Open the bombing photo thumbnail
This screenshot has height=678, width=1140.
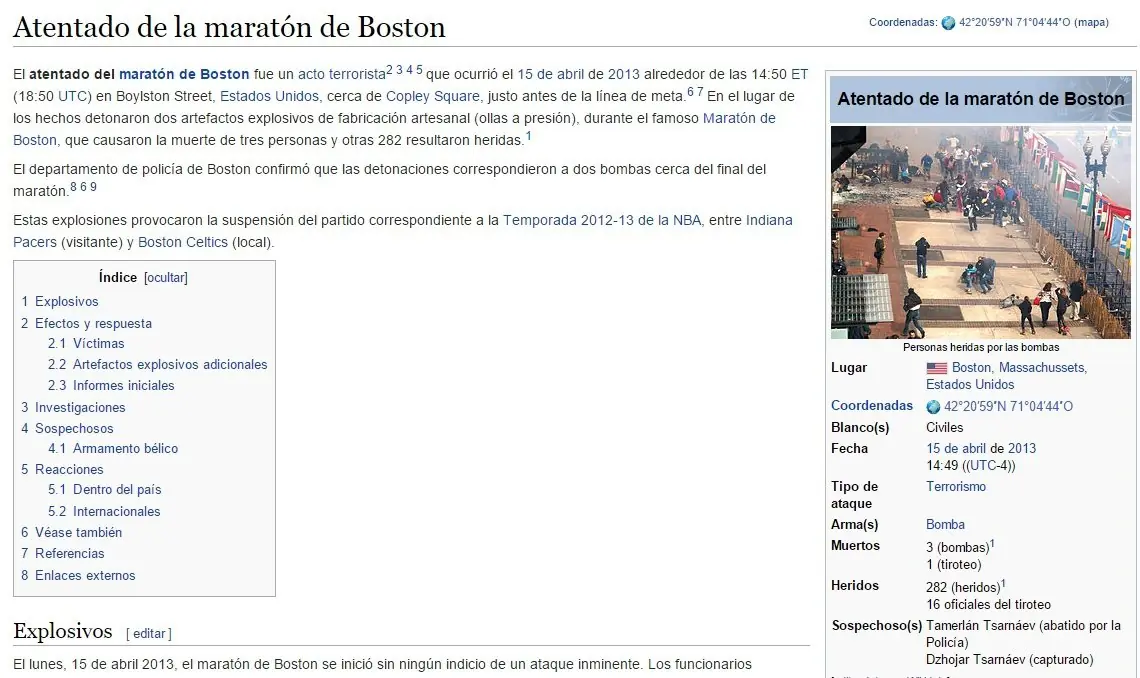[x=981, y=233]
